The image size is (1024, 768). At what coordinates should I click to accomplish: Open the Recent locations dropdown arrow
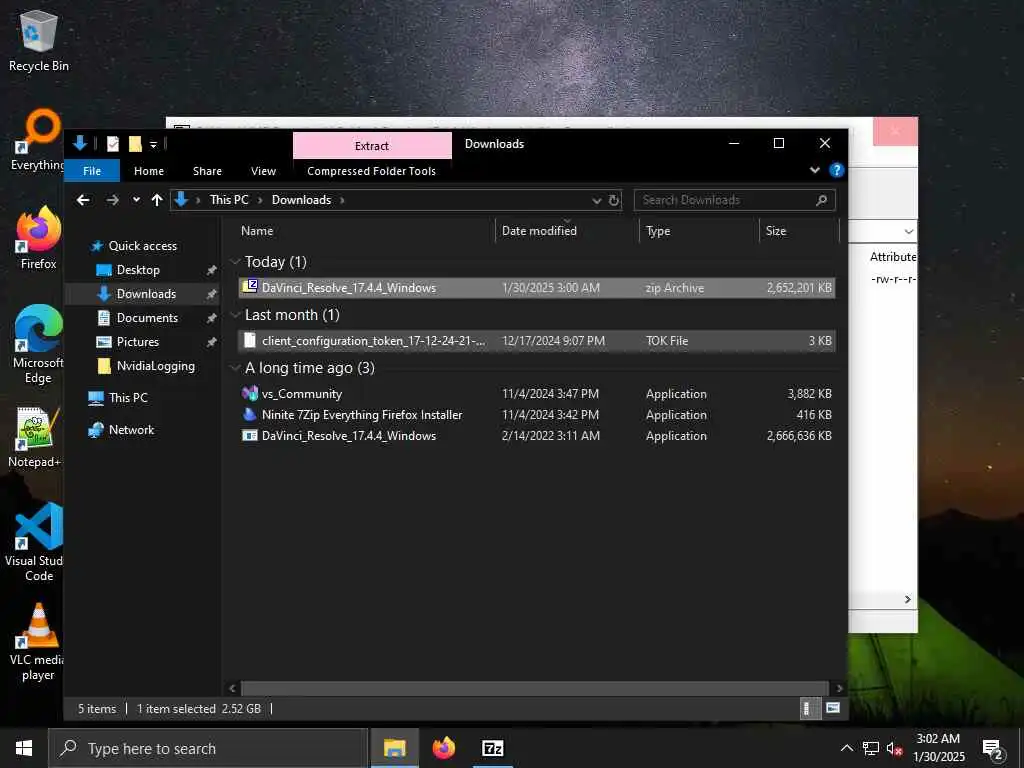coord(136,200)
